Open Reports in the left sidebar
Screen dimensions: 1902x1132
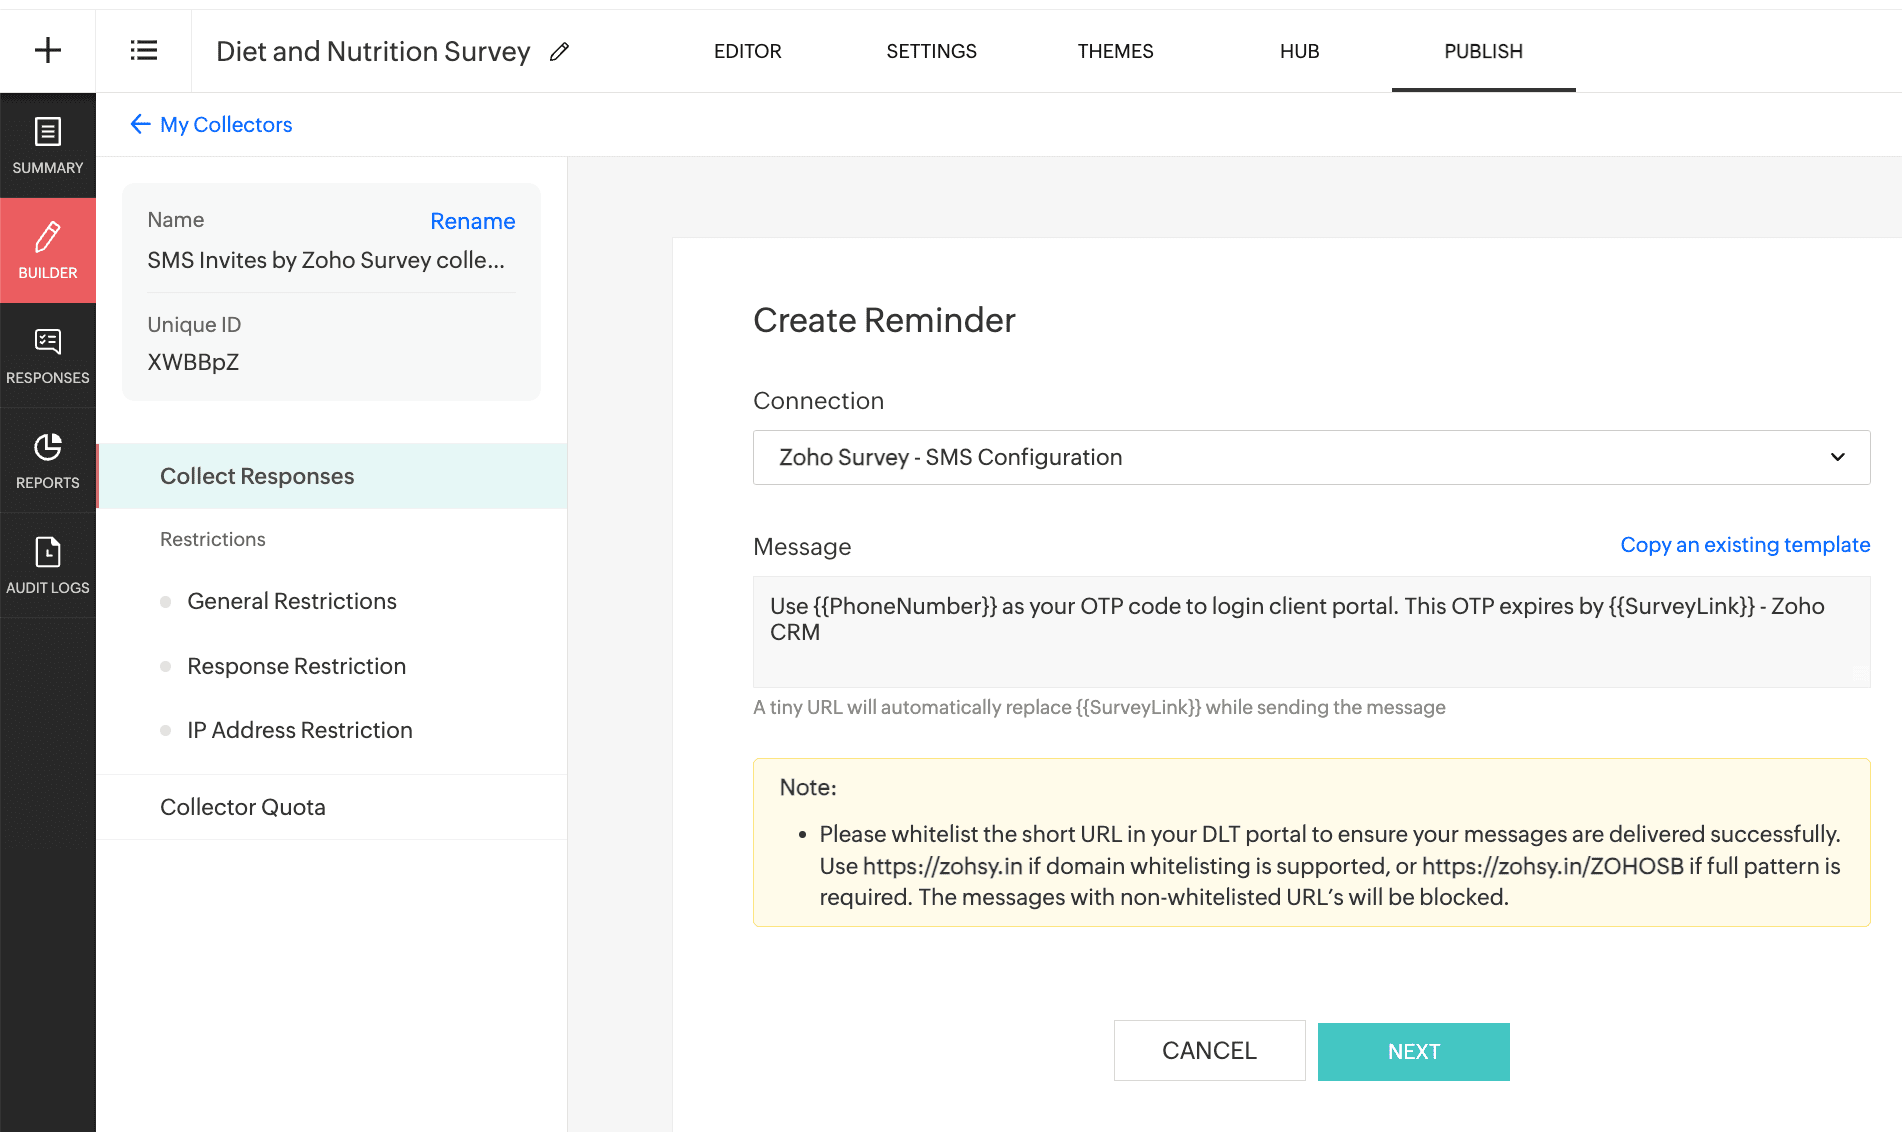coord(48,461)
